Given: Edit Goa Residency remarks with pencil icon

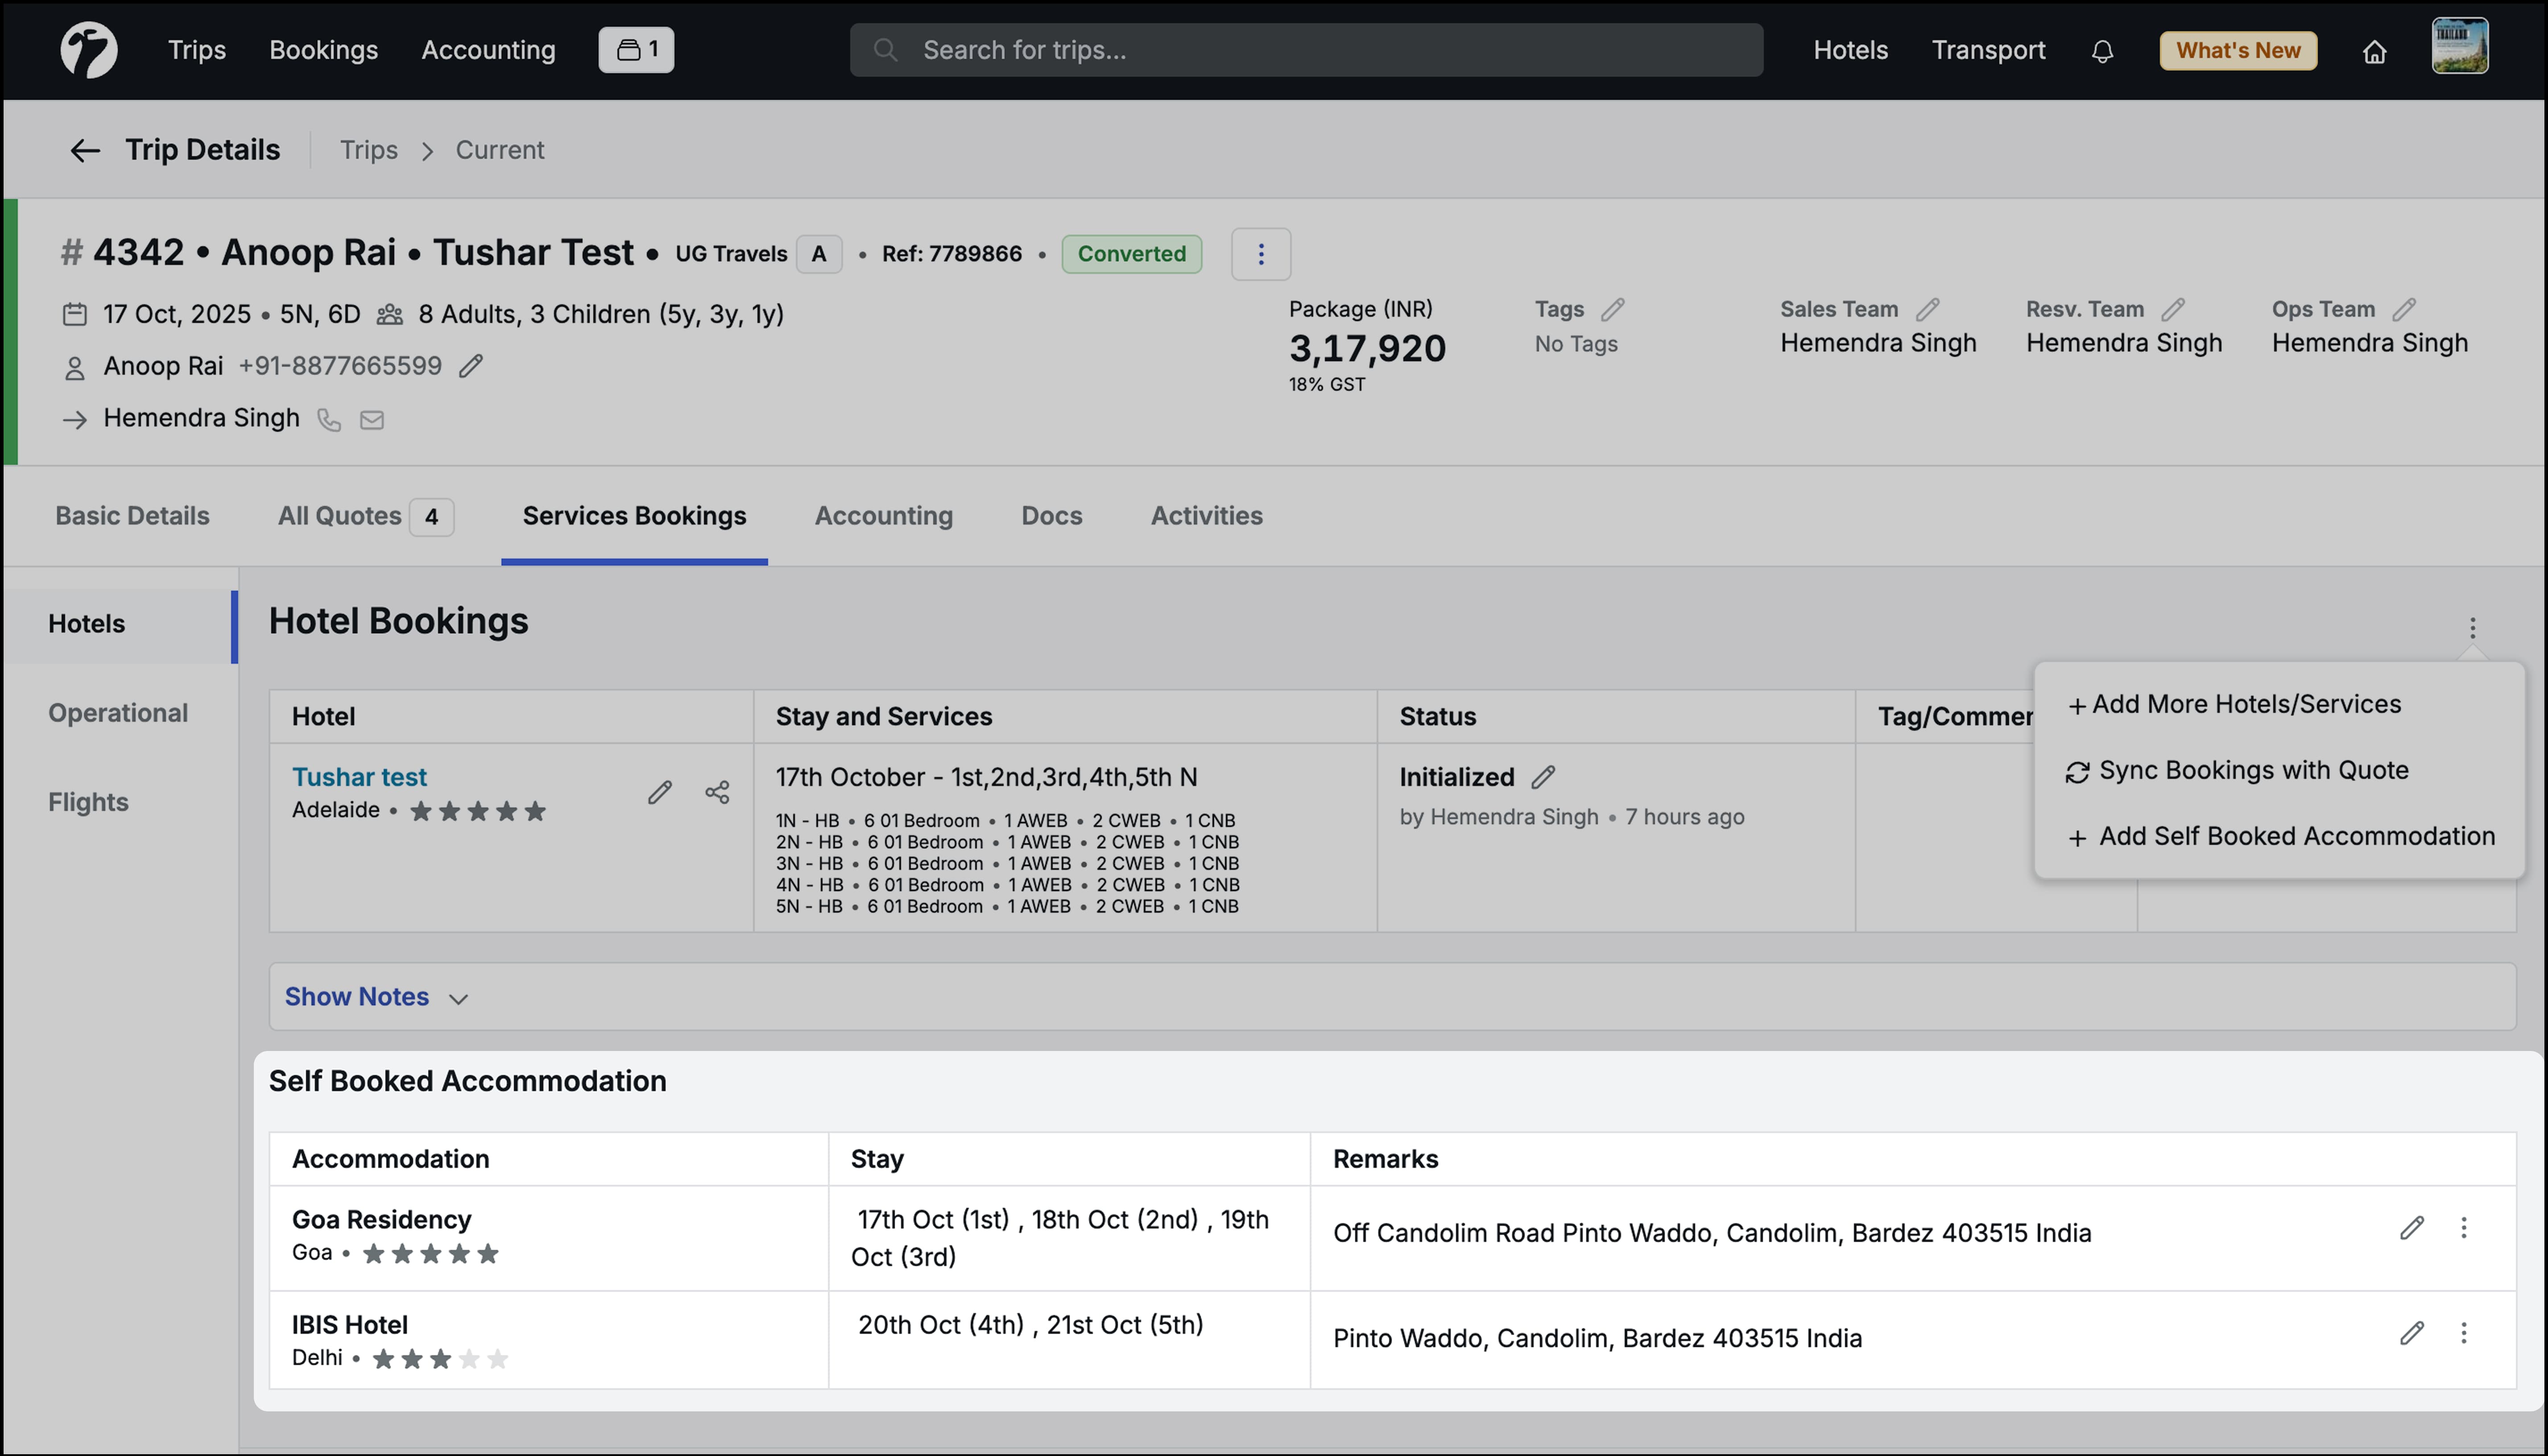Looking at the screenshot, I should (x=2413, y=1228).
